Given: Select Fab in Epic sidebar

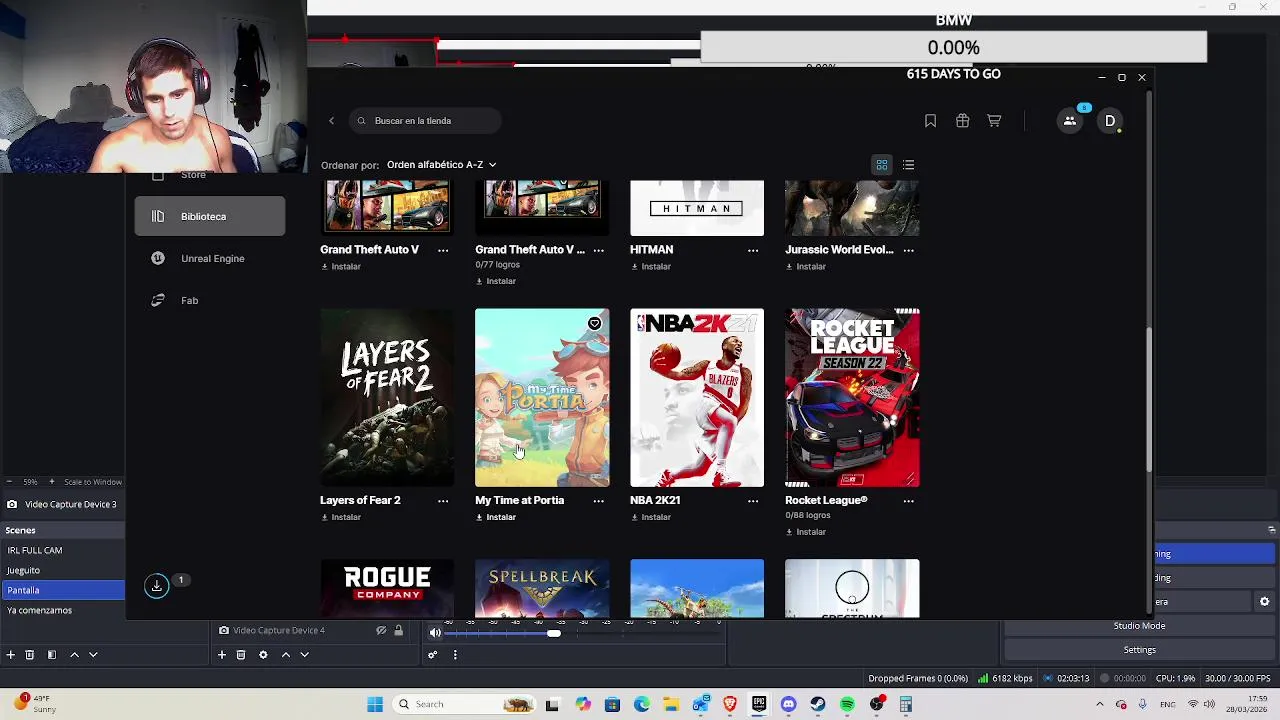Looking at the screenshot, I should 210,300.
